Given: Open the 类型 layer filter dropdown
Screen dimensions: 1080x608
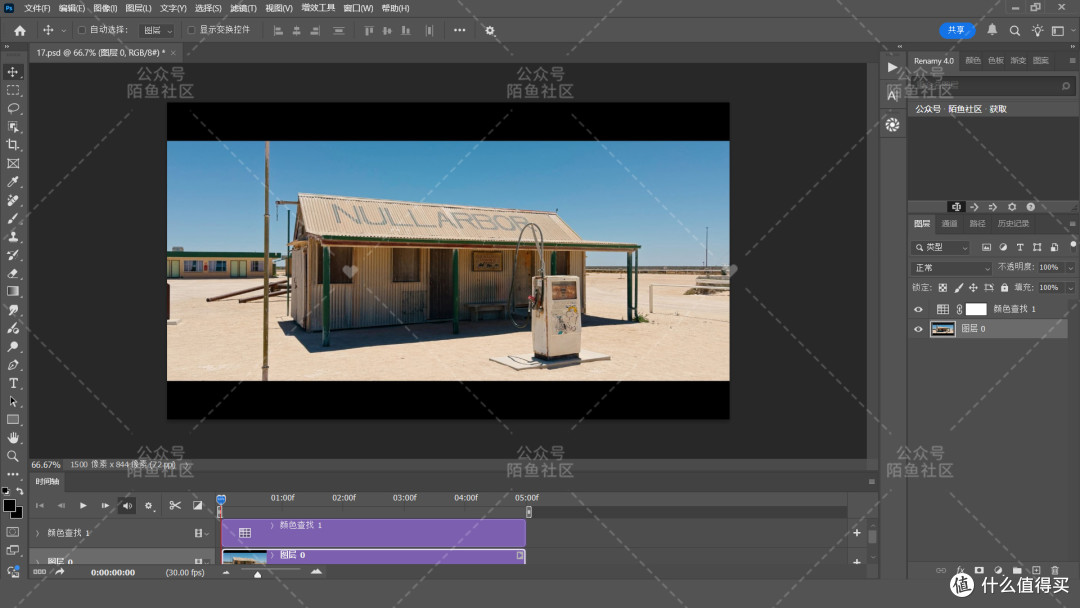Looking at the screenshot, I should click(x=941, y=247).
